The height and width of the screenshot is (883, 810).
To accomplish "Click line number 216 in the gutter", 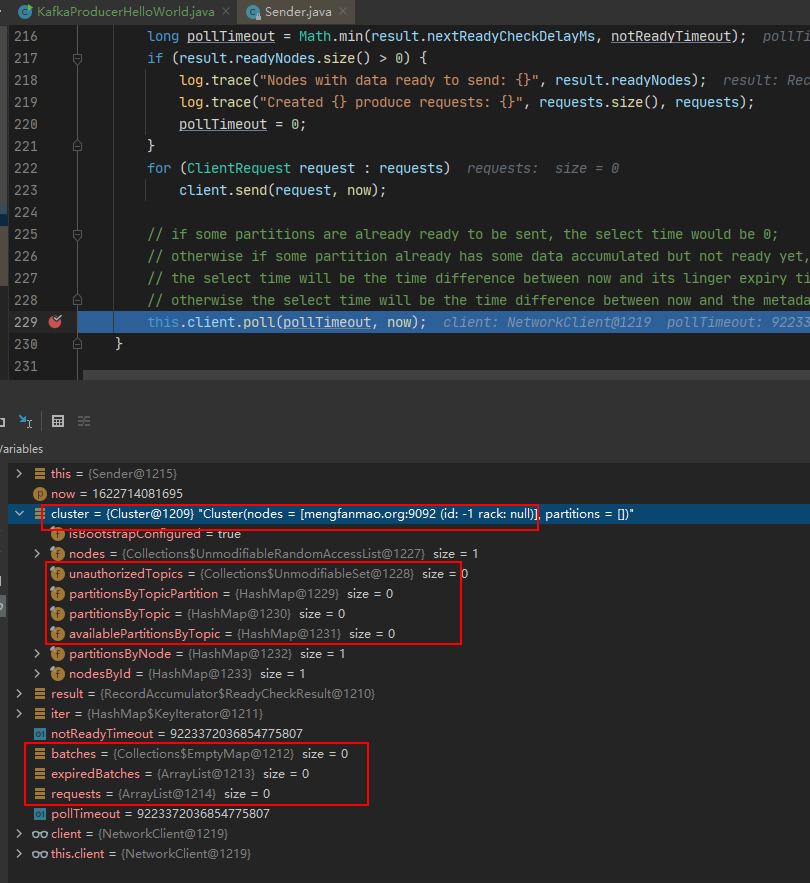I will coord(26,36).
